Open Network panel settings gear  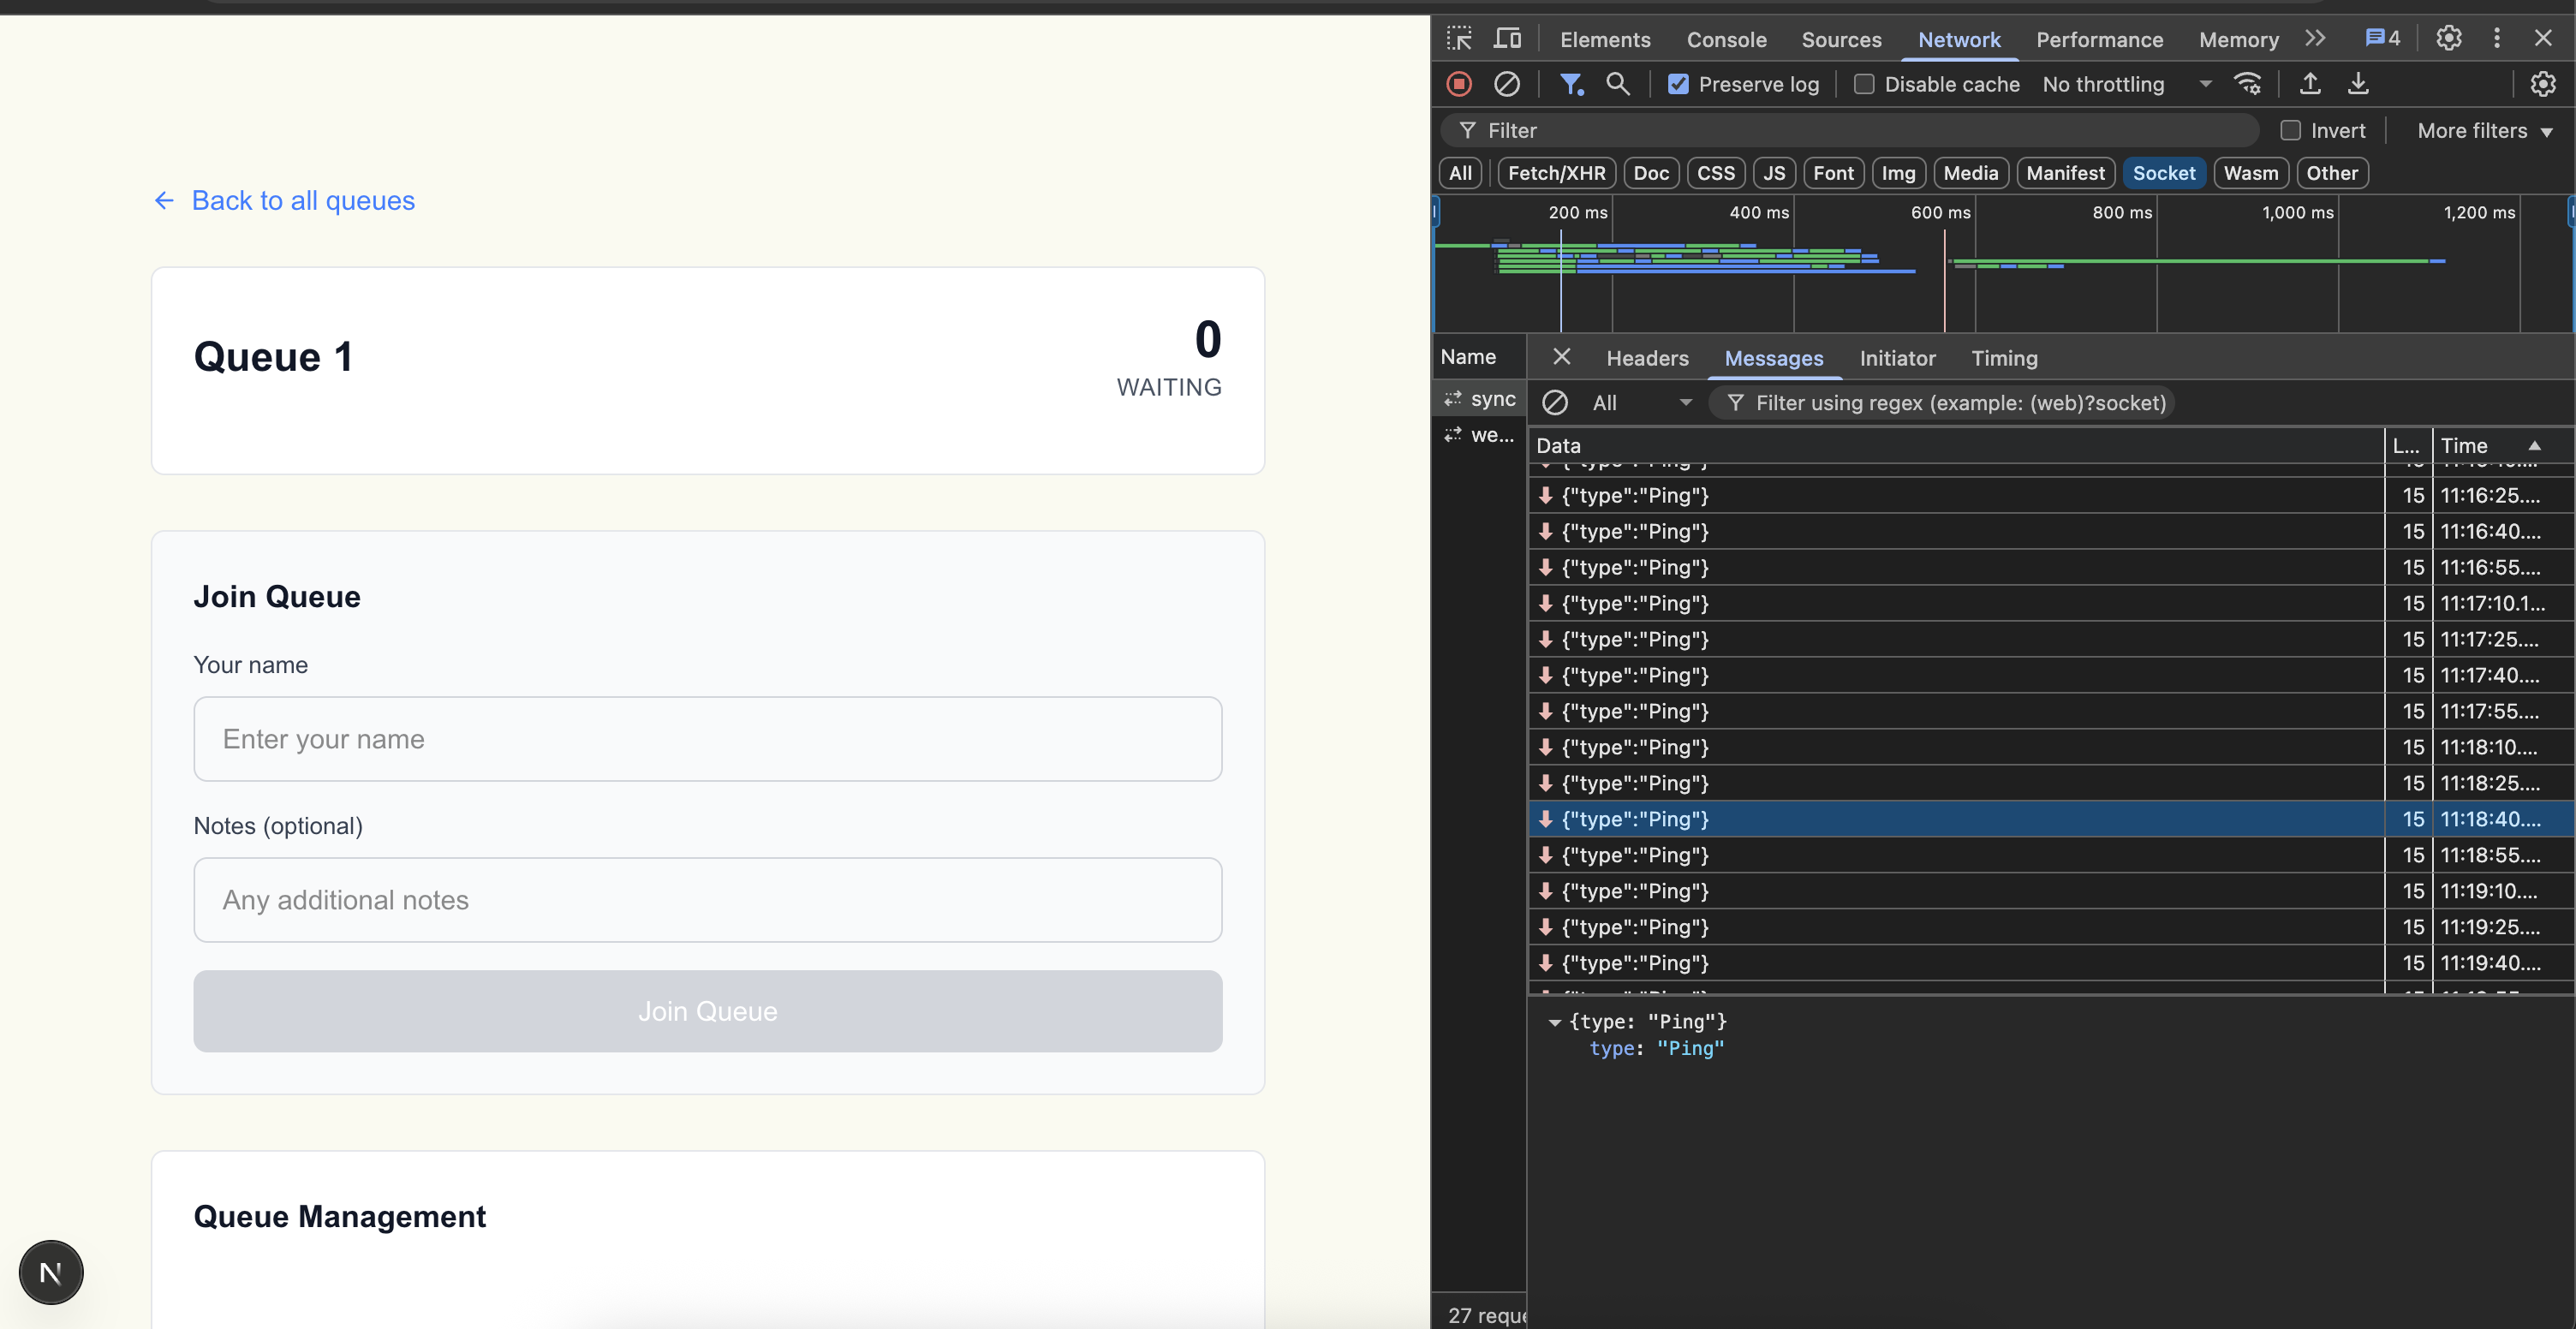[2543, 84]
